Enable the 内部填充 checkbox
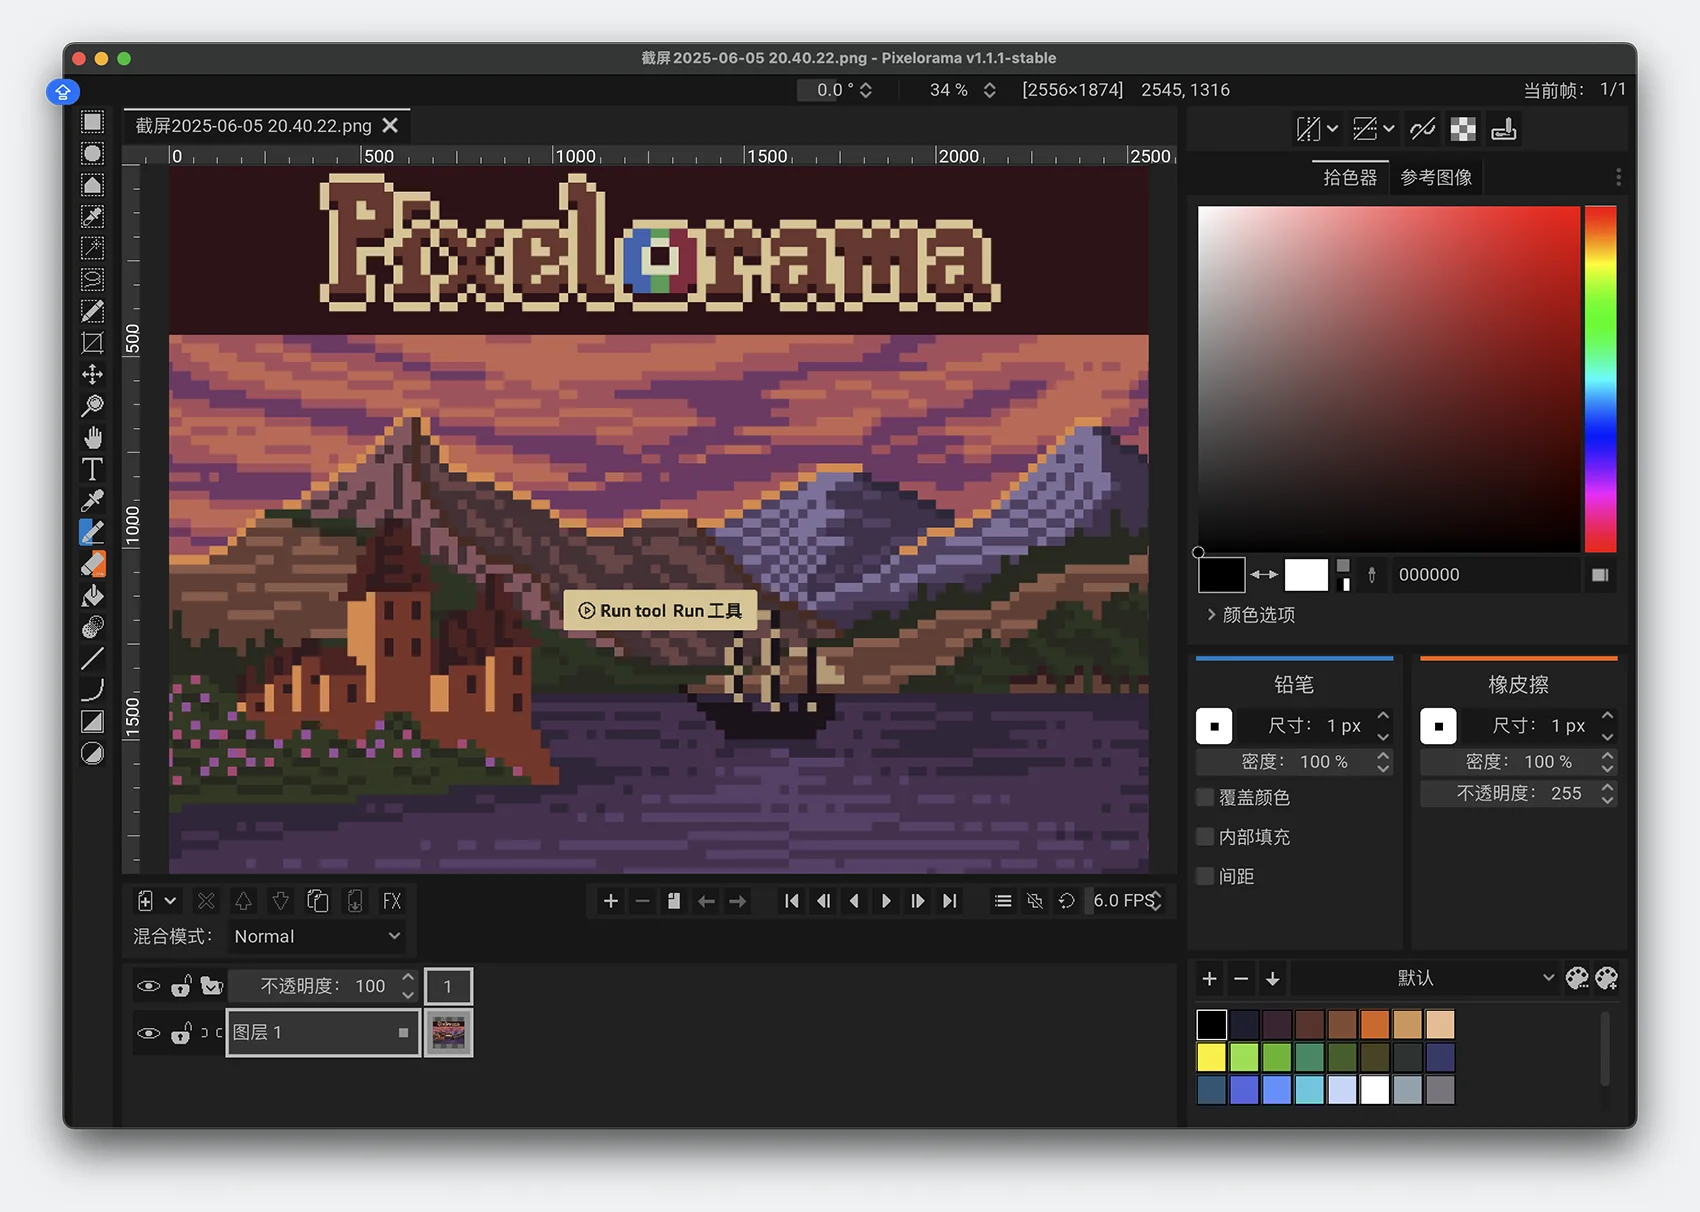 1206,837
